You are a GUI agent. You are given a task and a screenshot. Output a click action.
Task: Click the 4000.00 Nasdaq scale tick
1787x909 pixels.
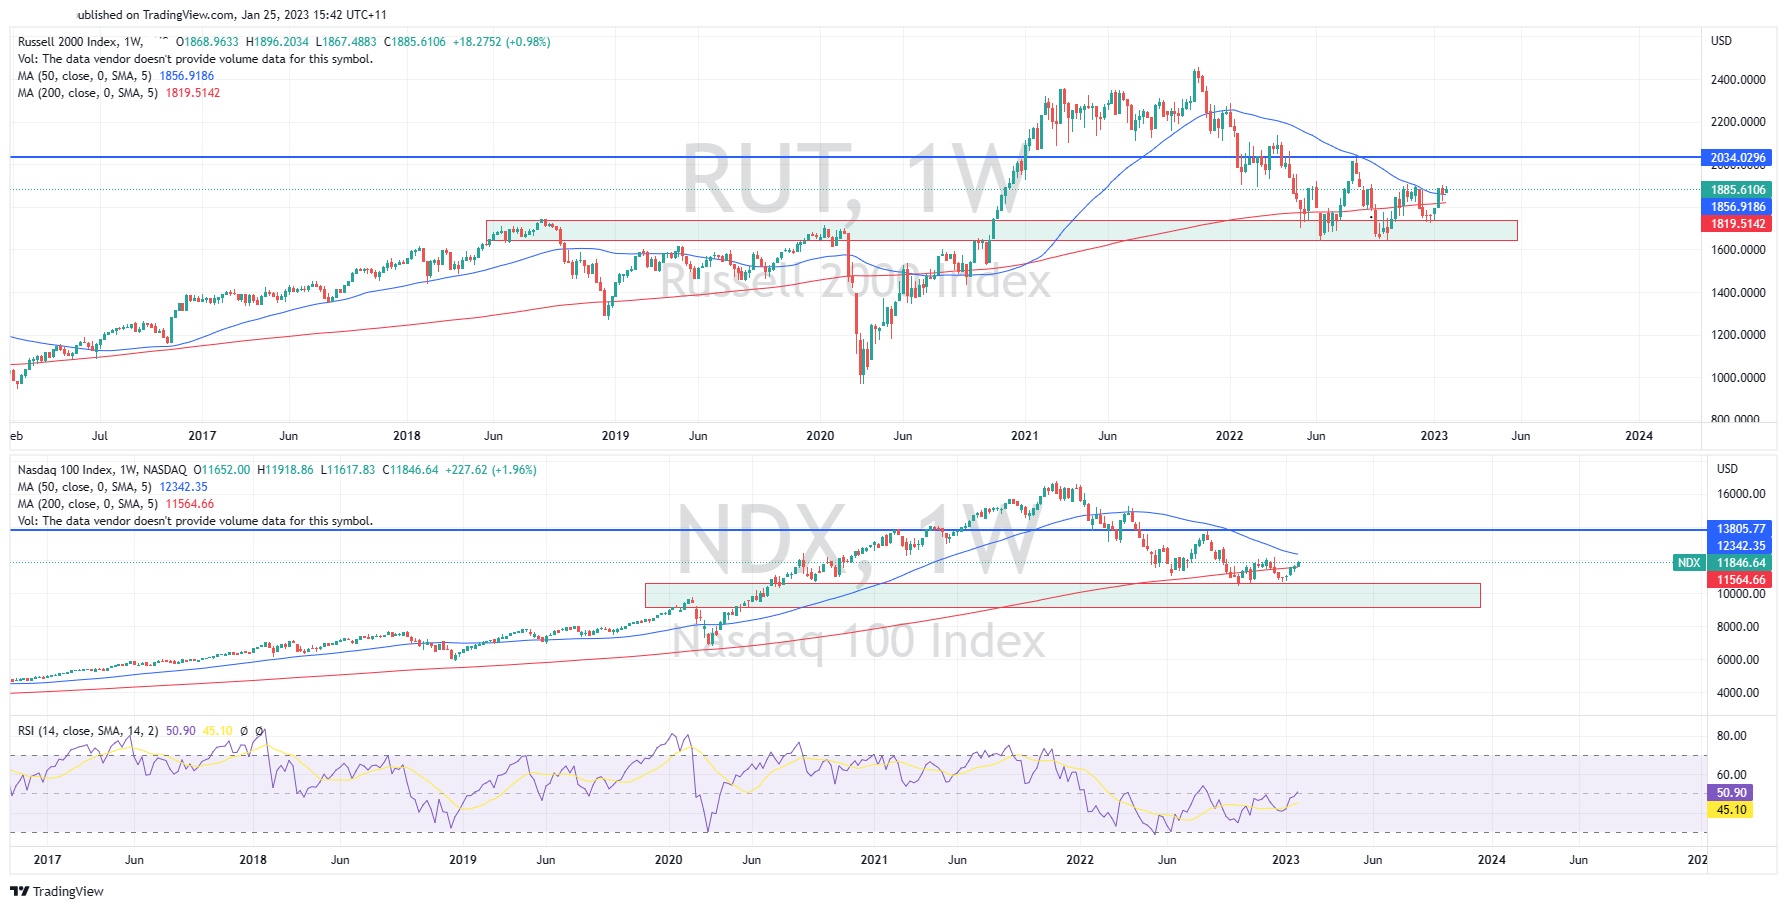pos(1738,693)
